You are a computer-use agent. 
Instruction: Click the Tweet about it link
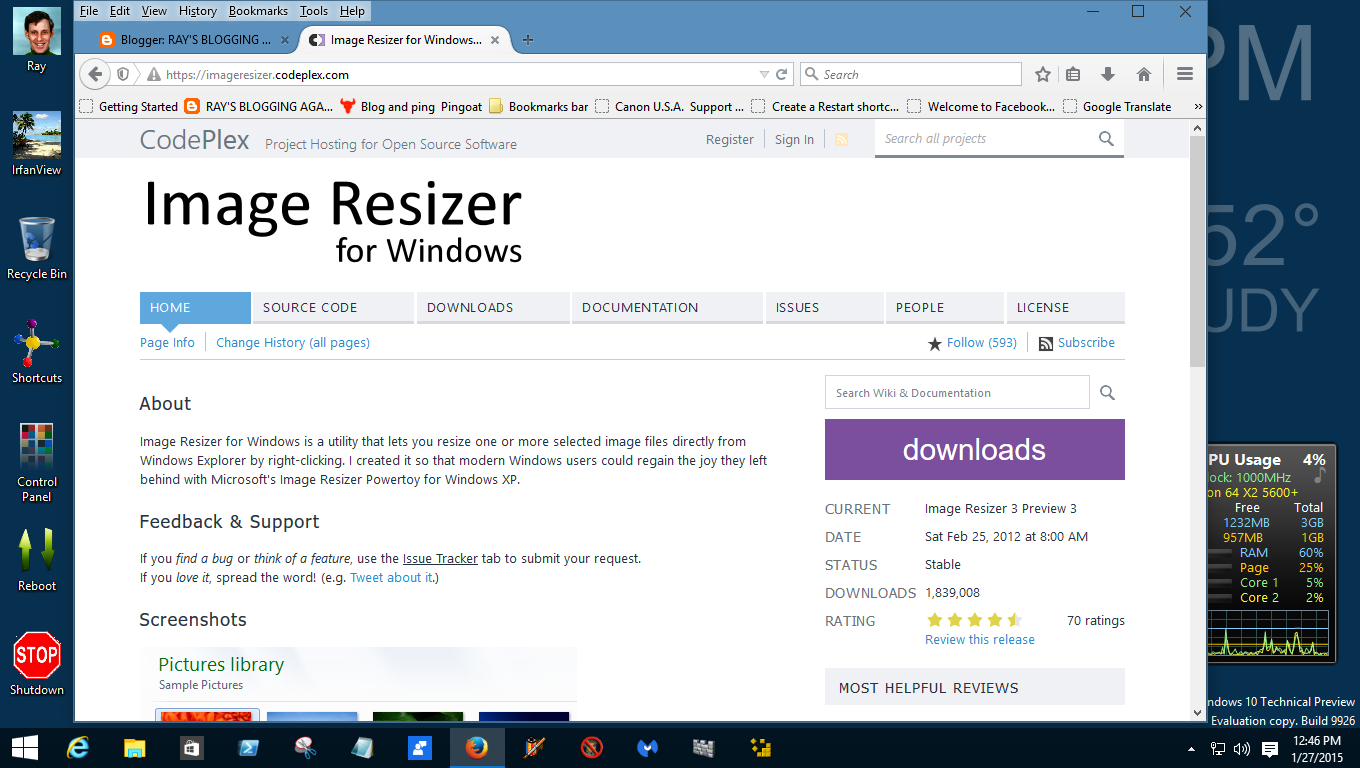coord(392,577)
